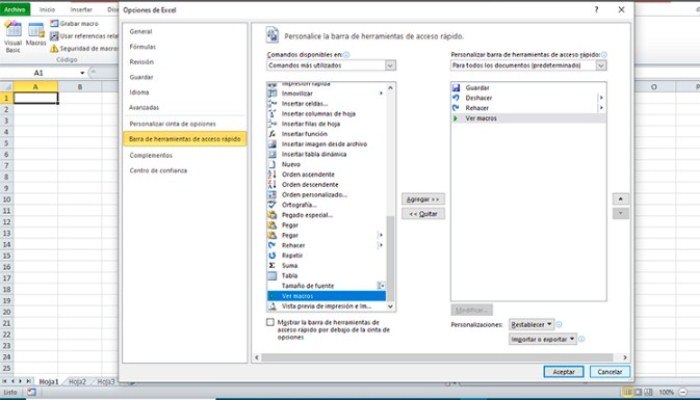
Task: Start Grabar macro in the ribbon
Action: [74, 24]
